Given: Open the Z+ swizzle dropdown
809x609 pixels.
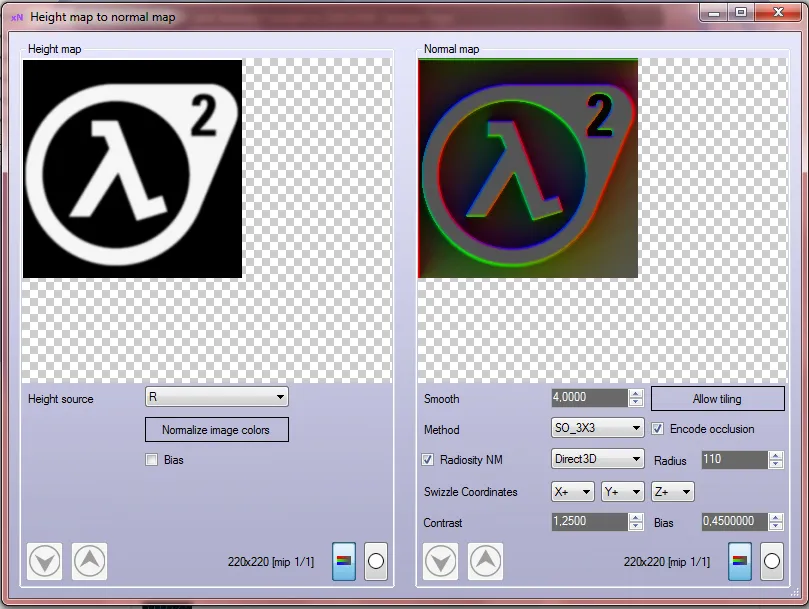Looking at the screenshot, I should click(x=672, y=492).
